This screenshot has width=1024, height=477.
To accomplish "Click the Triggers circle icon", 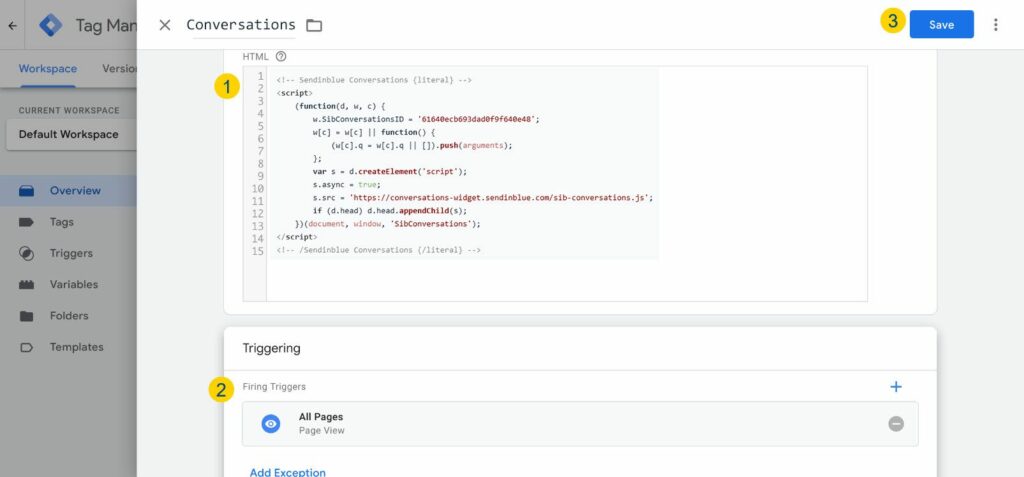I will (x=26, y=254).
